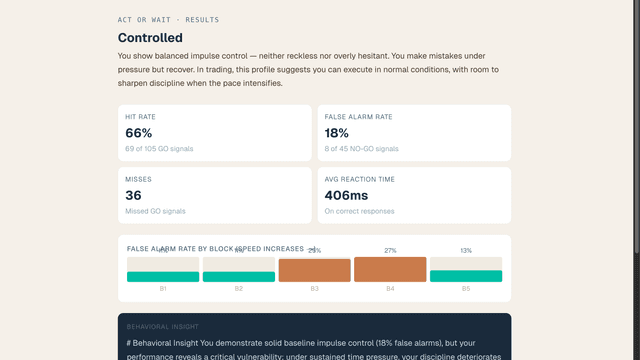Viewport: 640px width, 360px height.
Task: Click "8 of 45 NO-GO signals" text
Action: pyautogui.click(x=361, y=149)
